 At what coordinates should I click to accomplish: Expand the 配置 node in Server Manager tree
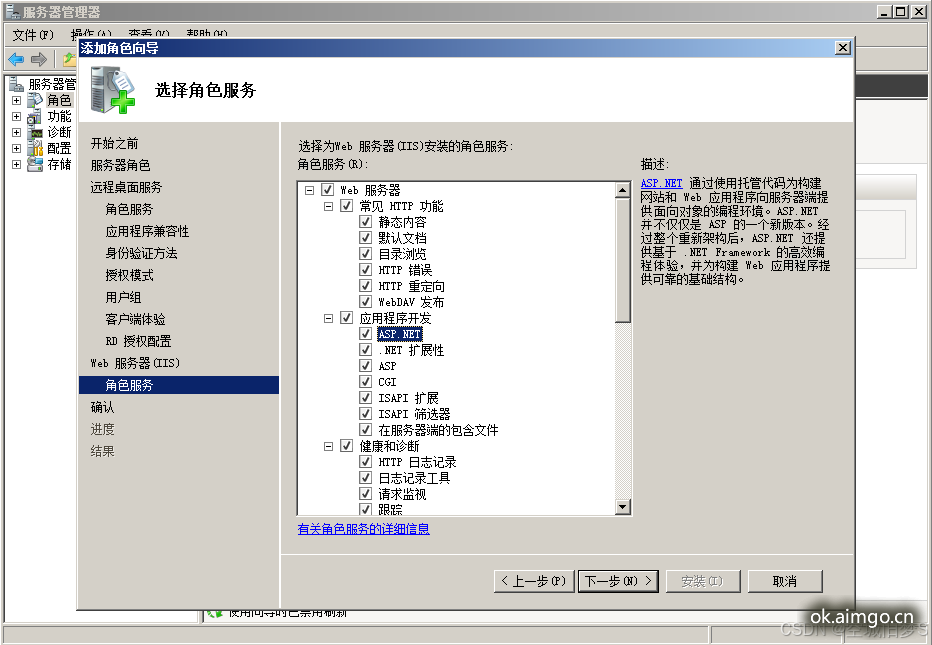coord(17,148)
